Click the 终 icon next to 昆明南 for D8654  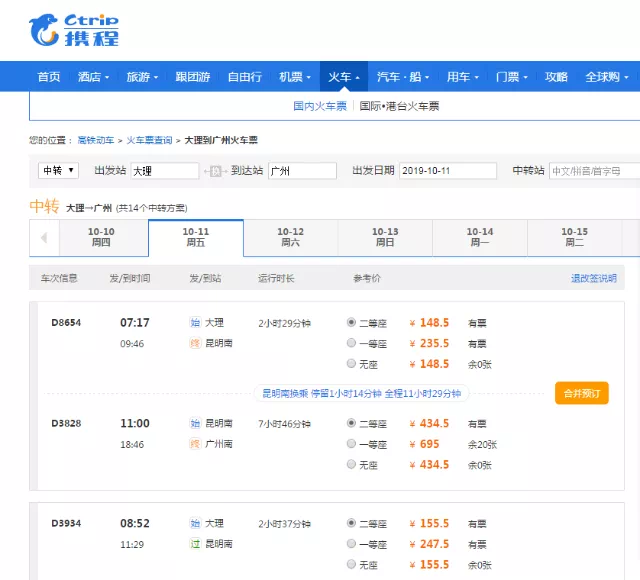tap(195, 344)
